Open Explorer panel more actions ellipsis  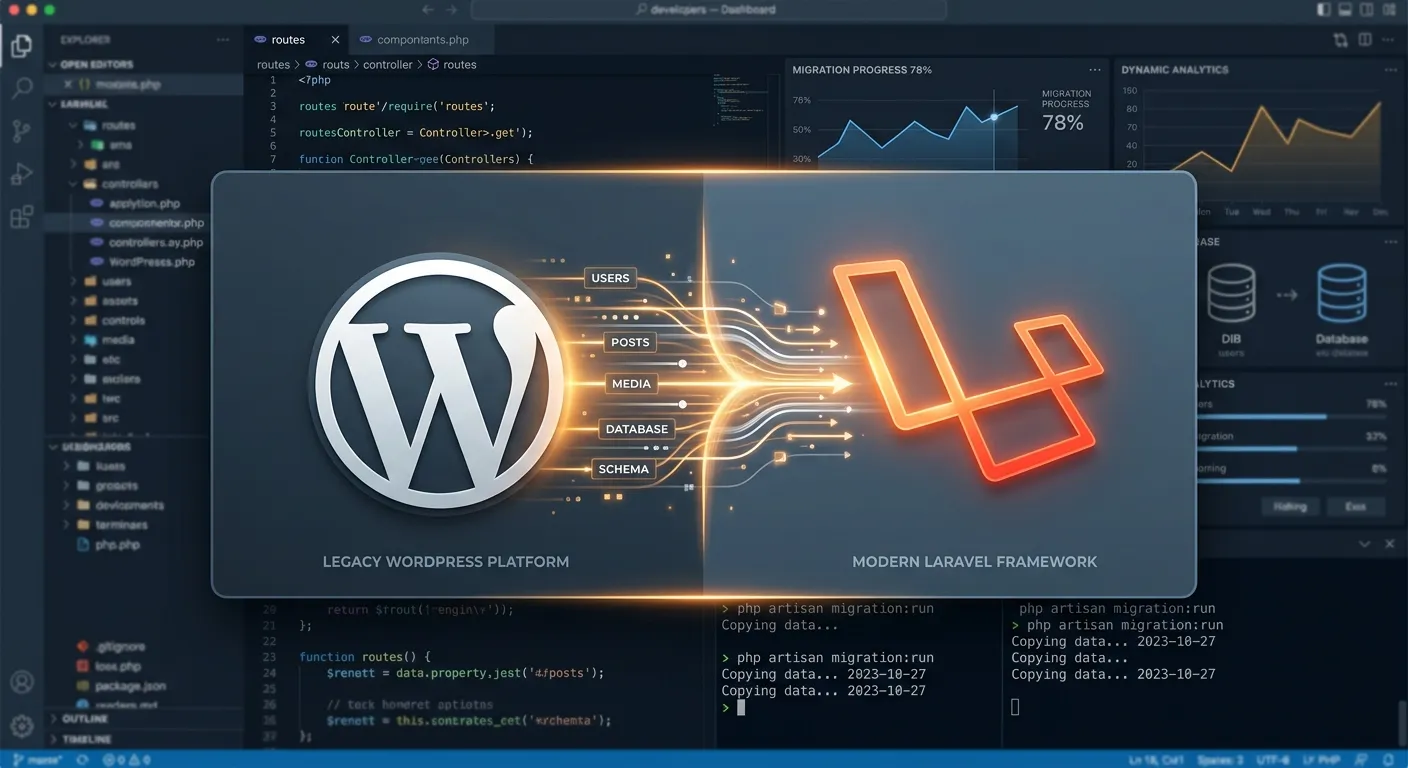pos(223,40)
